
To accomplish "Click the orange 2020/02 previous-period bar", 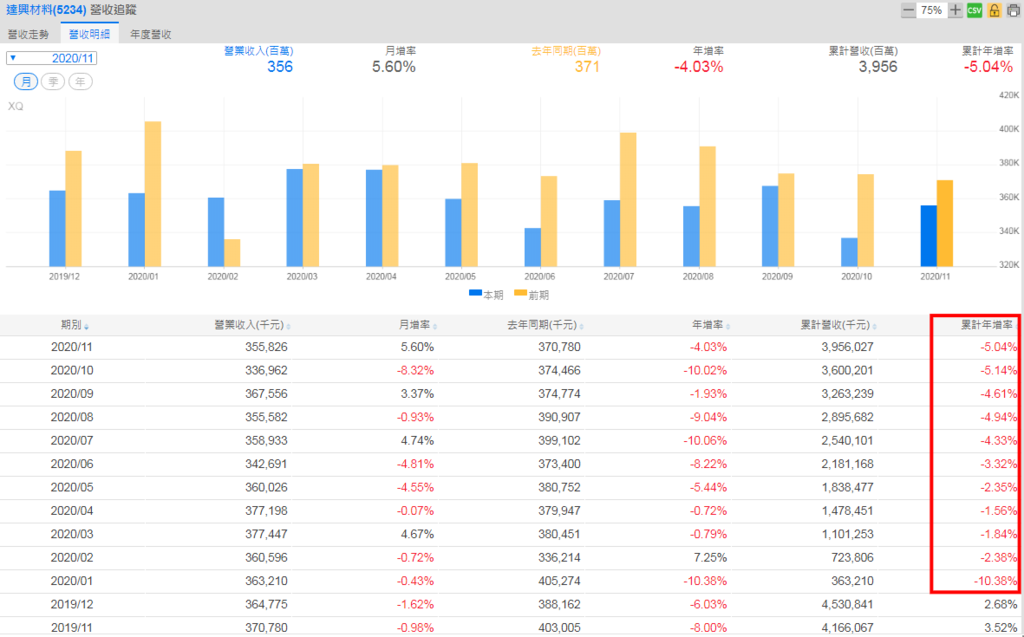I will click(x=232, y=253).
